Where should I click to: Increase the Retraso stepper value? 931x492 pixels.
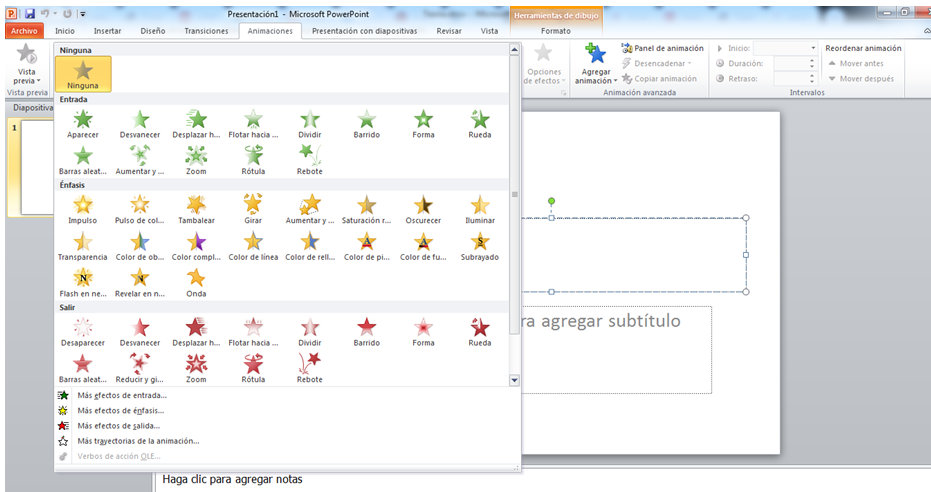coord(812,75)
